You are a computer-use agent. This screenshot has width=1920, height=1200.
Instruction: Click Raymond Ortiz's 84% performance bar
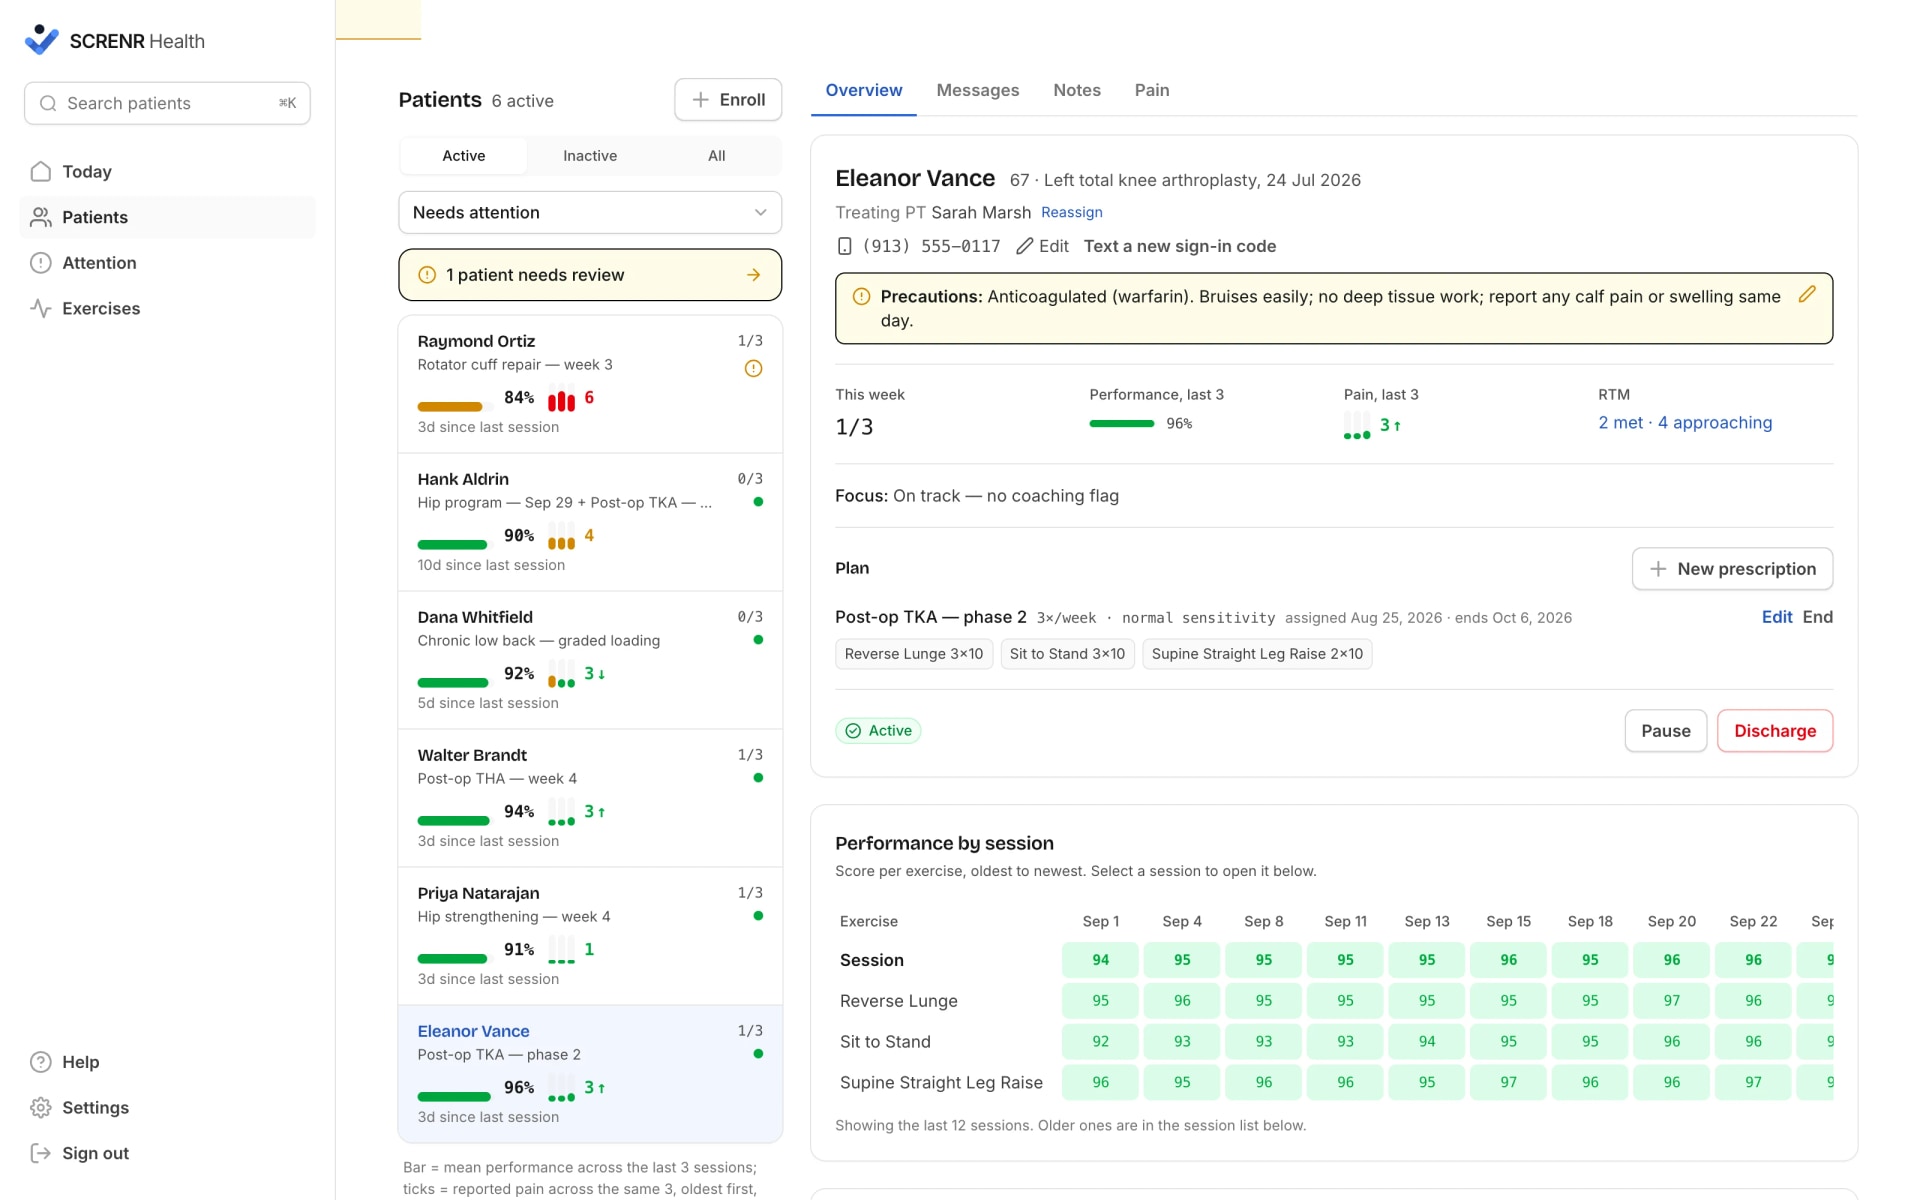click(455, 407)
